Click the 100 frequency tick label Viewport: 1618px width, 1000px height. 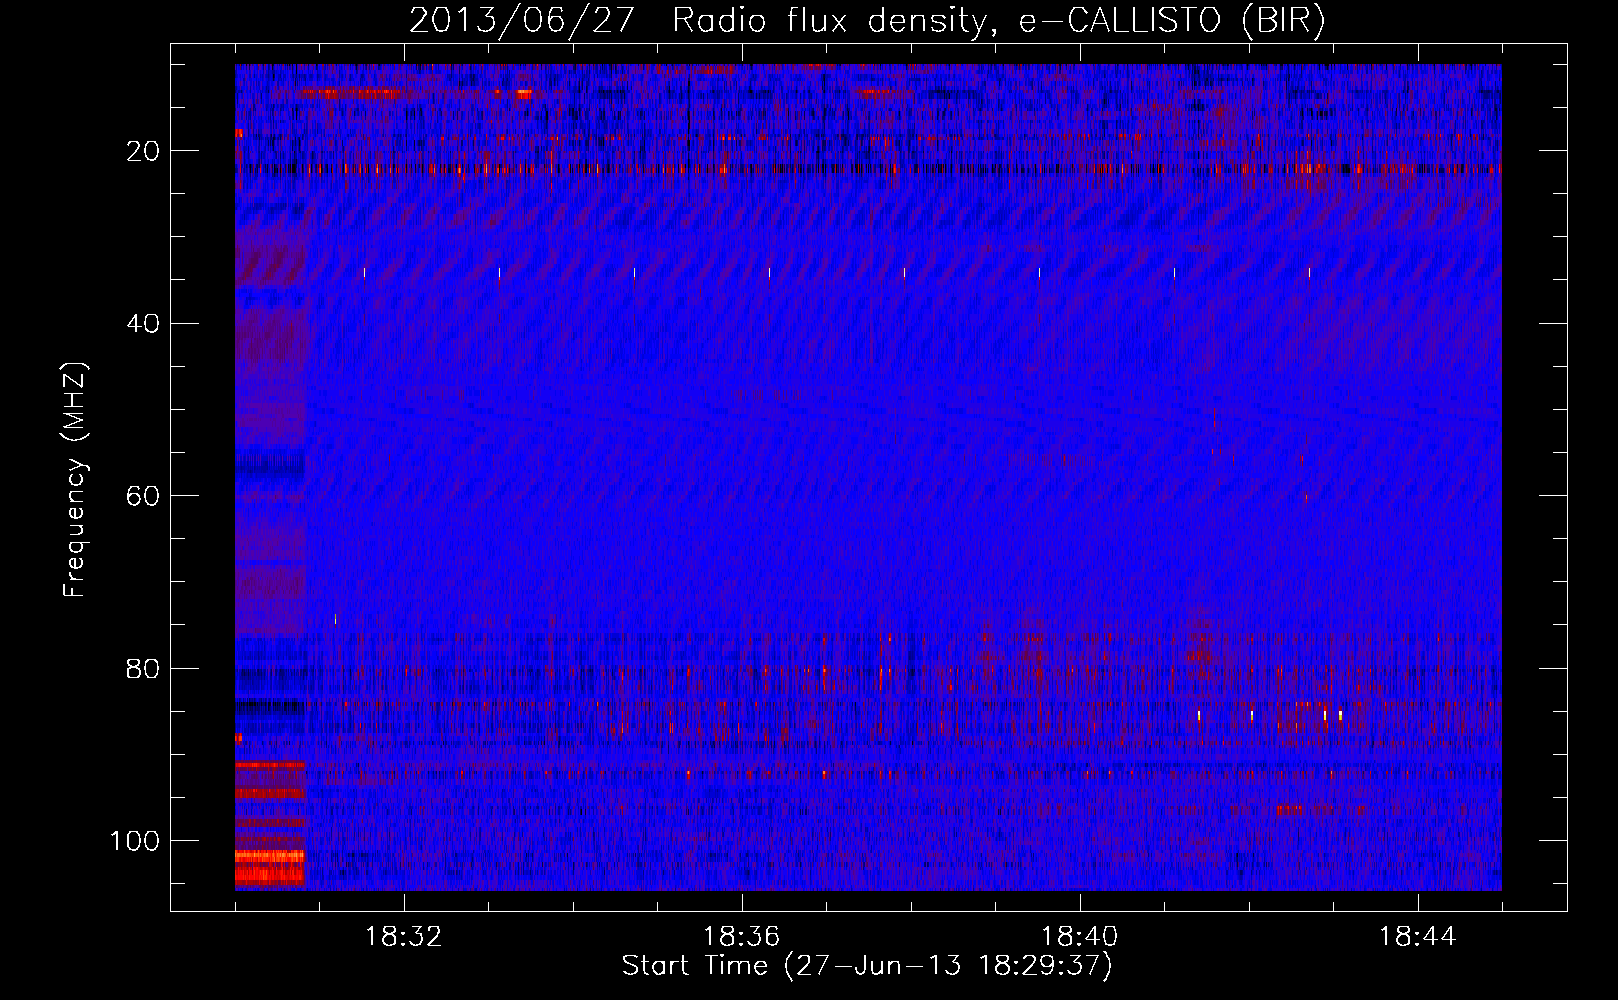click(x=135, y=841)
